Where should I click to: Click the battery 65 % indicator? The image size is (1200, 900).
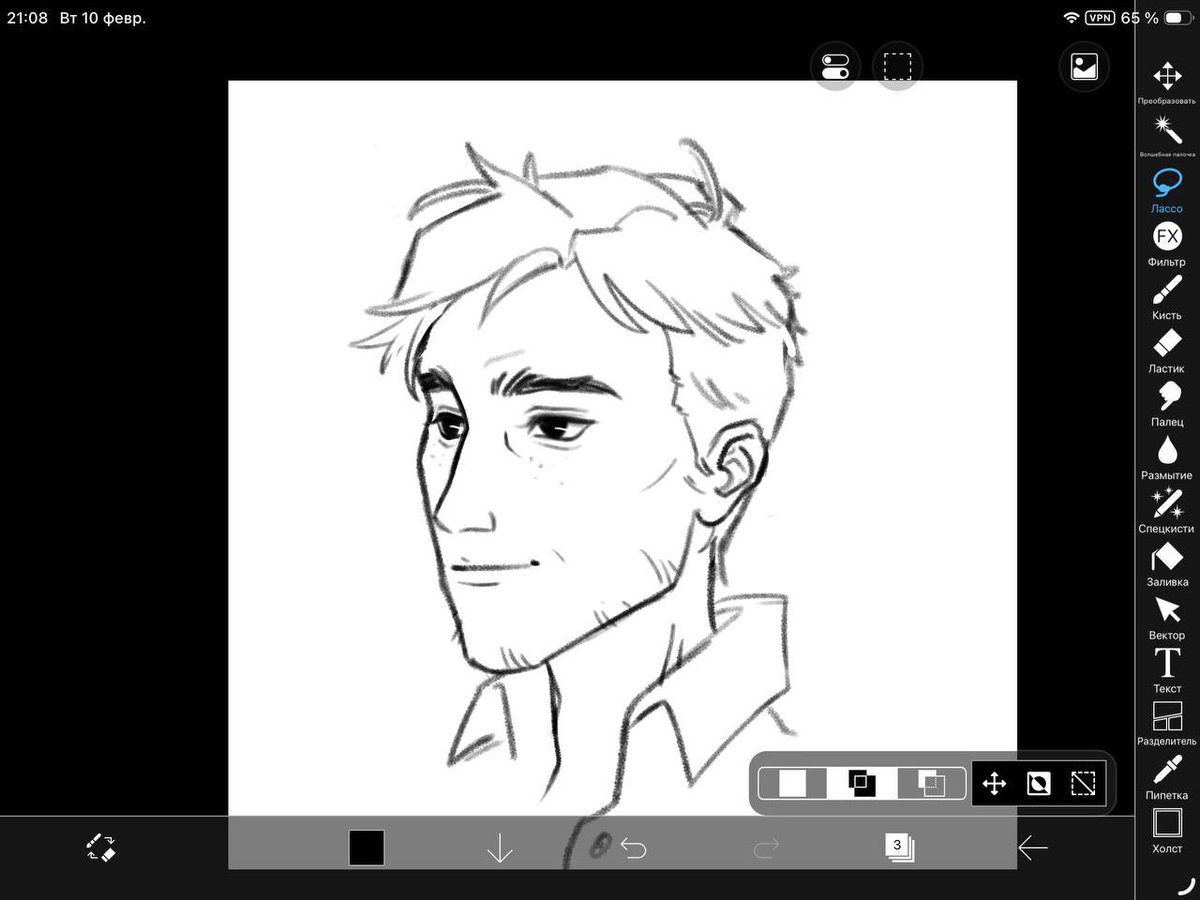(x=1158, y=18)
